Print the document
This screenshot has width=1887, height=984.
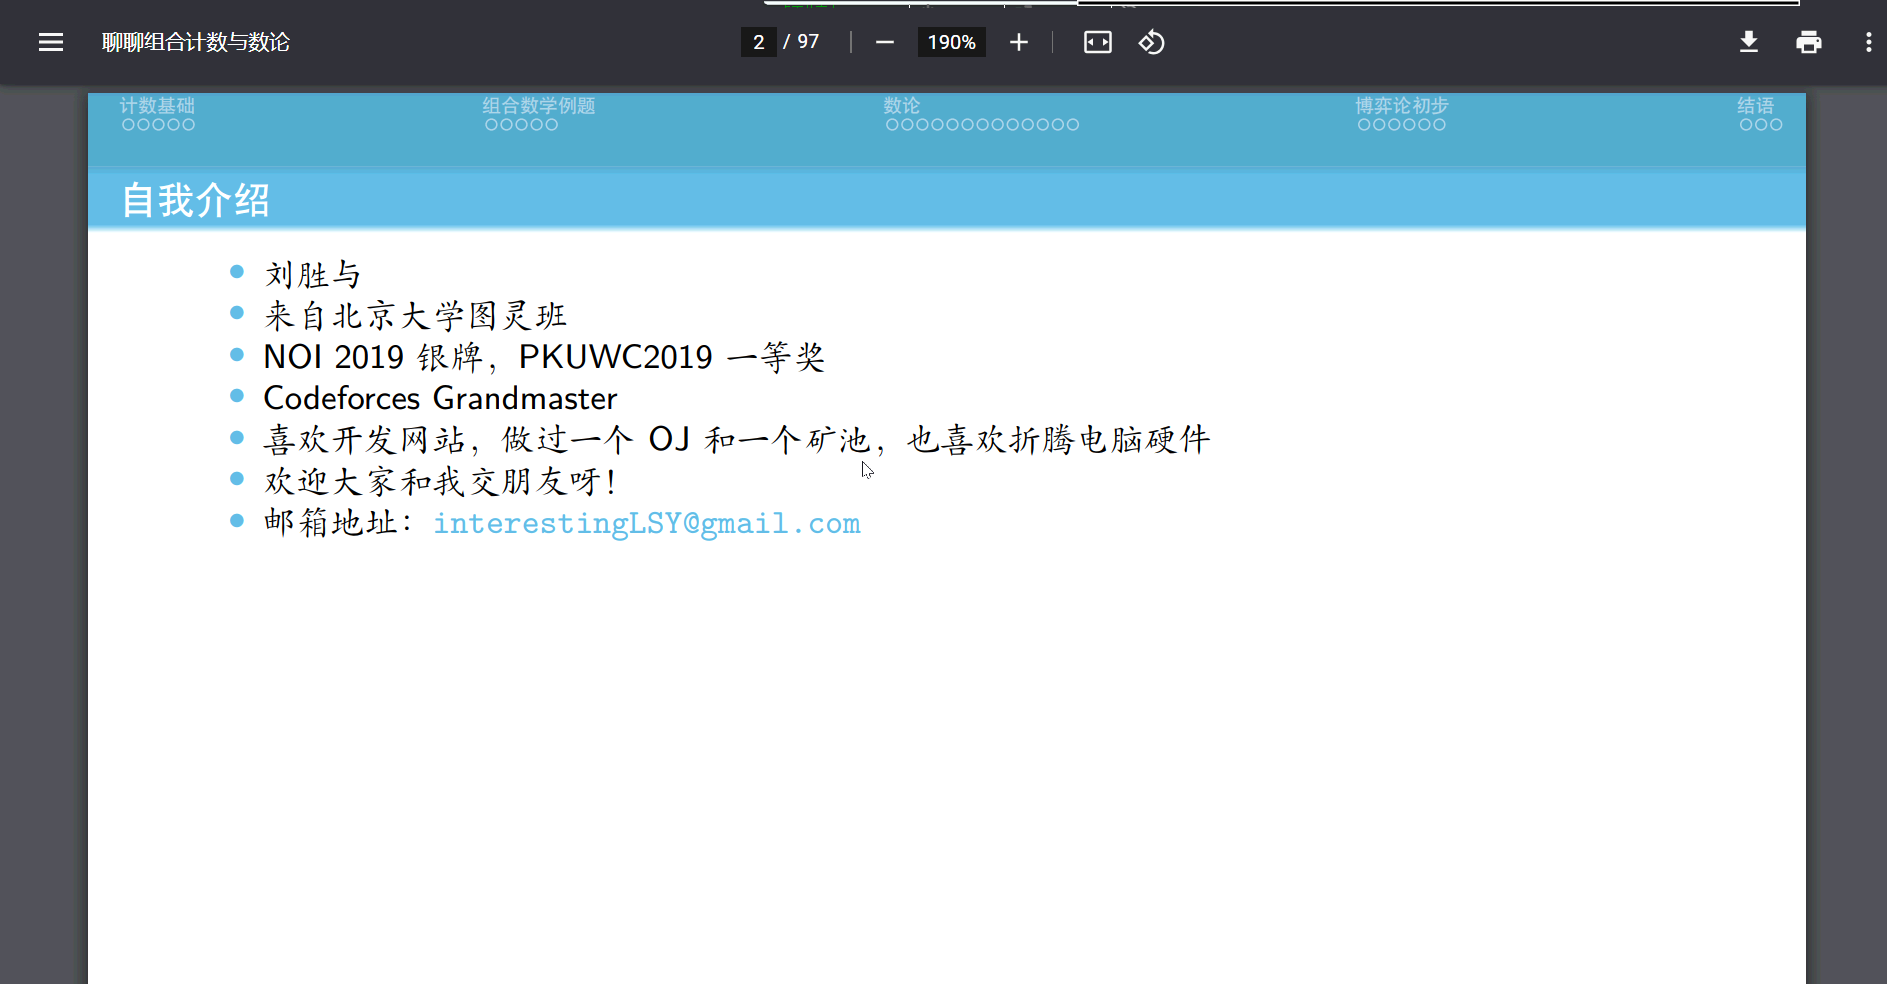[1808, 42]
